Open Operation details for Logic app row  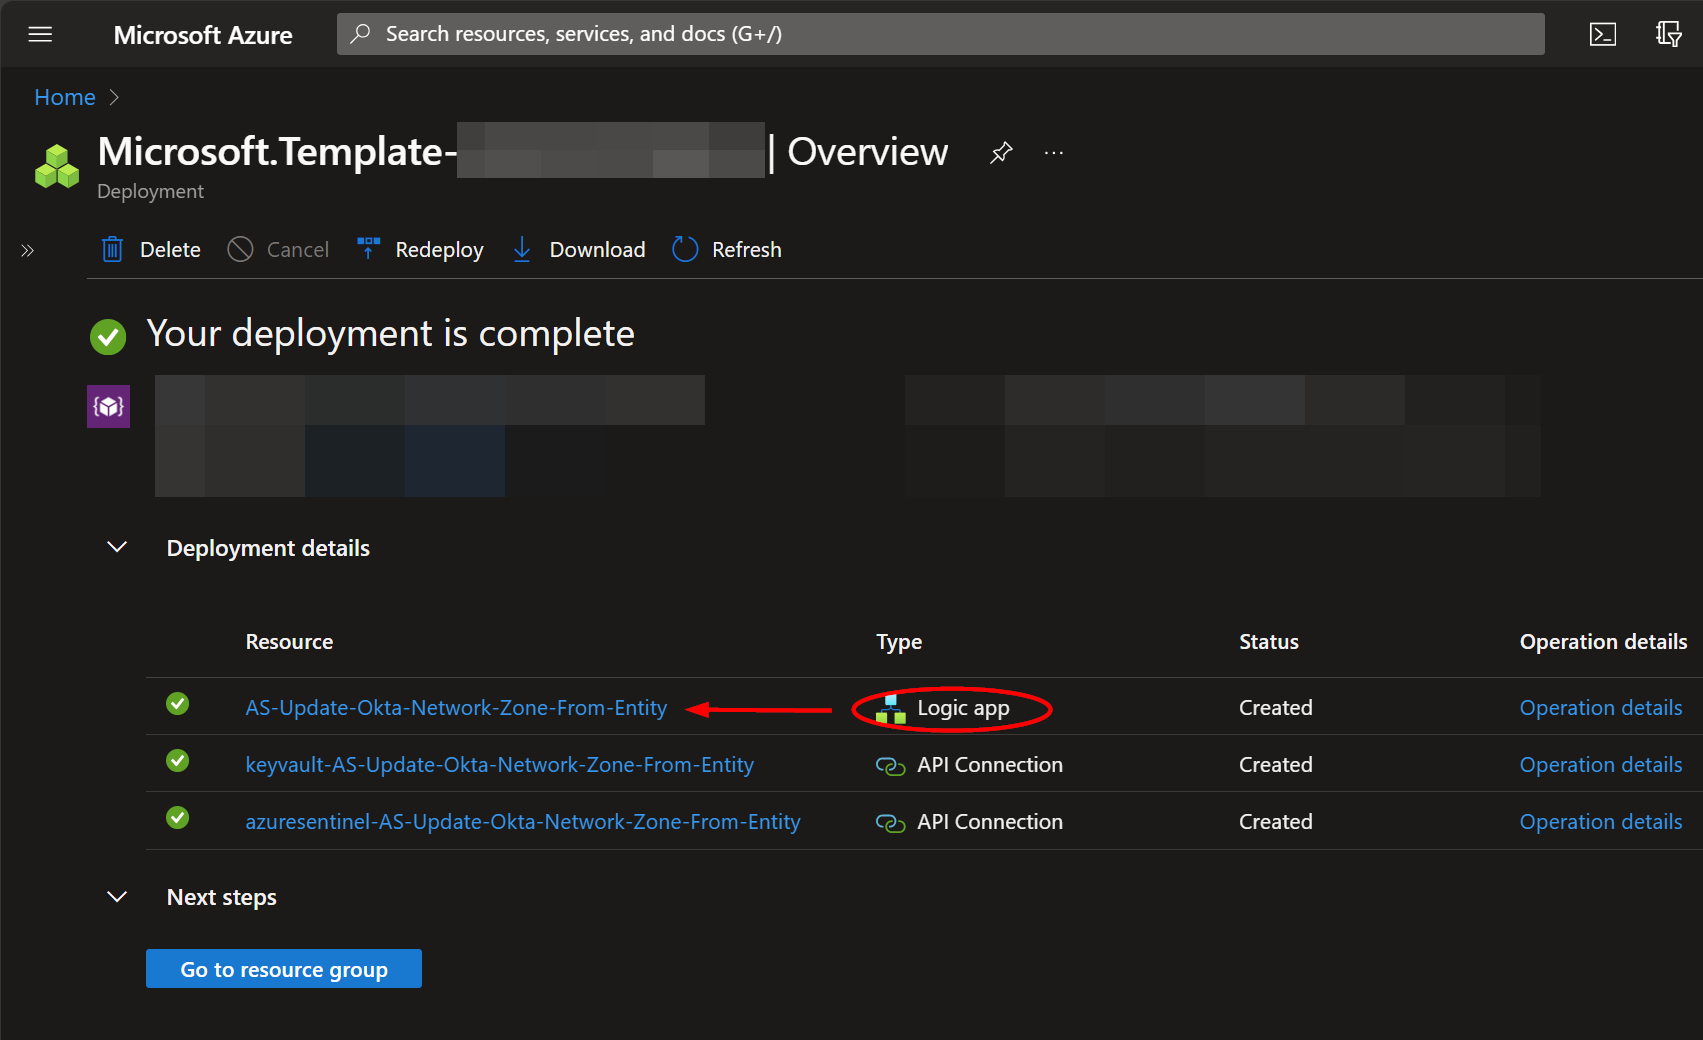(1601, 708)
